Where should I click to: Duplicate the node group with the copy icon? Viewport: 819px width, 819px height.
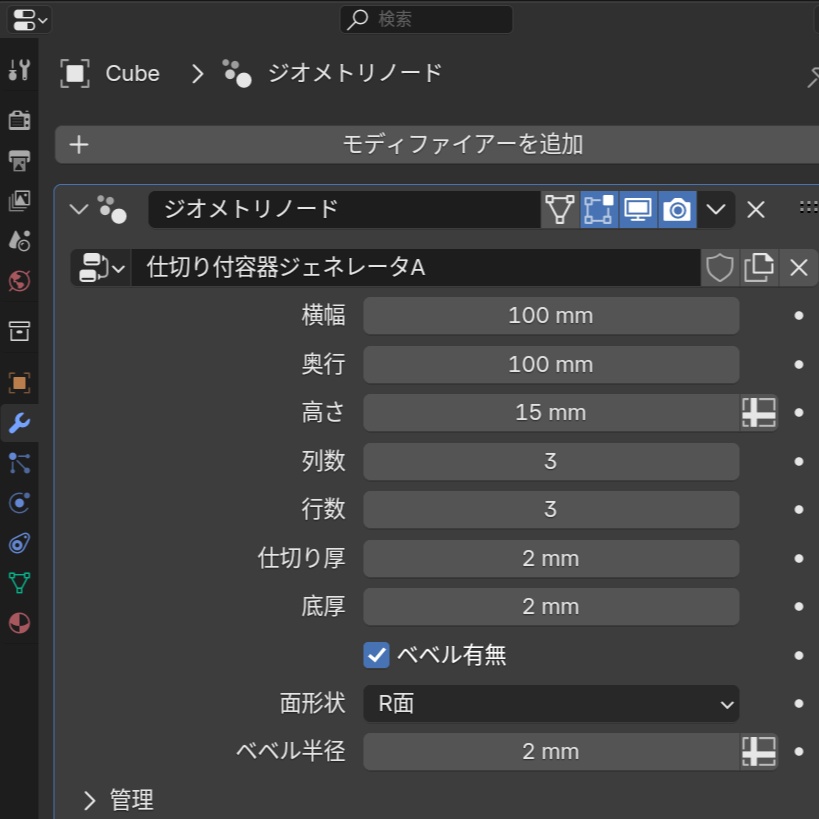[x=759, y=267]
